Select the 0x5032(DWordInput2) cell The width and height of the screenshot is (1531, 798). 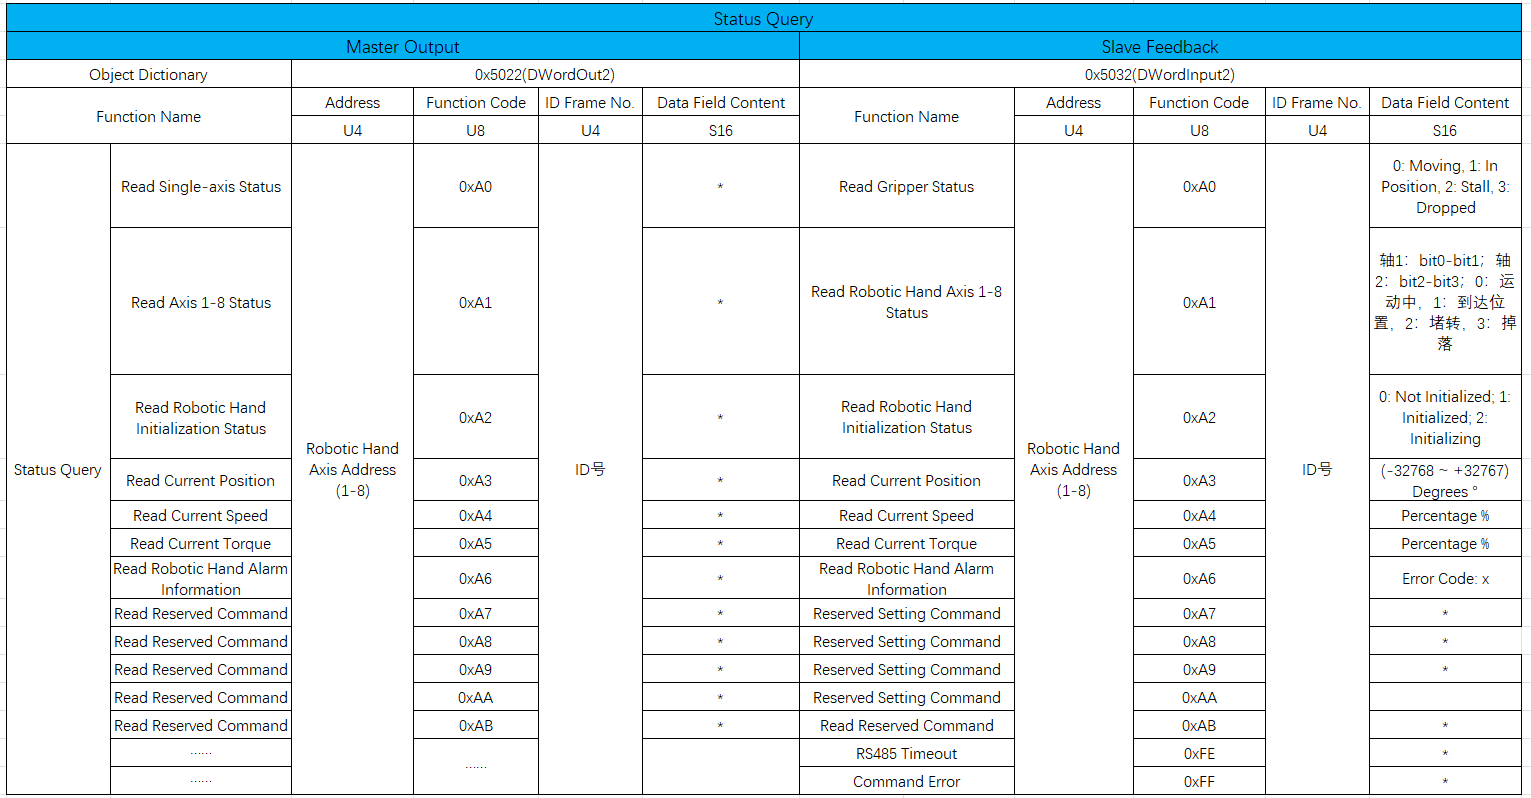pos(1160,74)
